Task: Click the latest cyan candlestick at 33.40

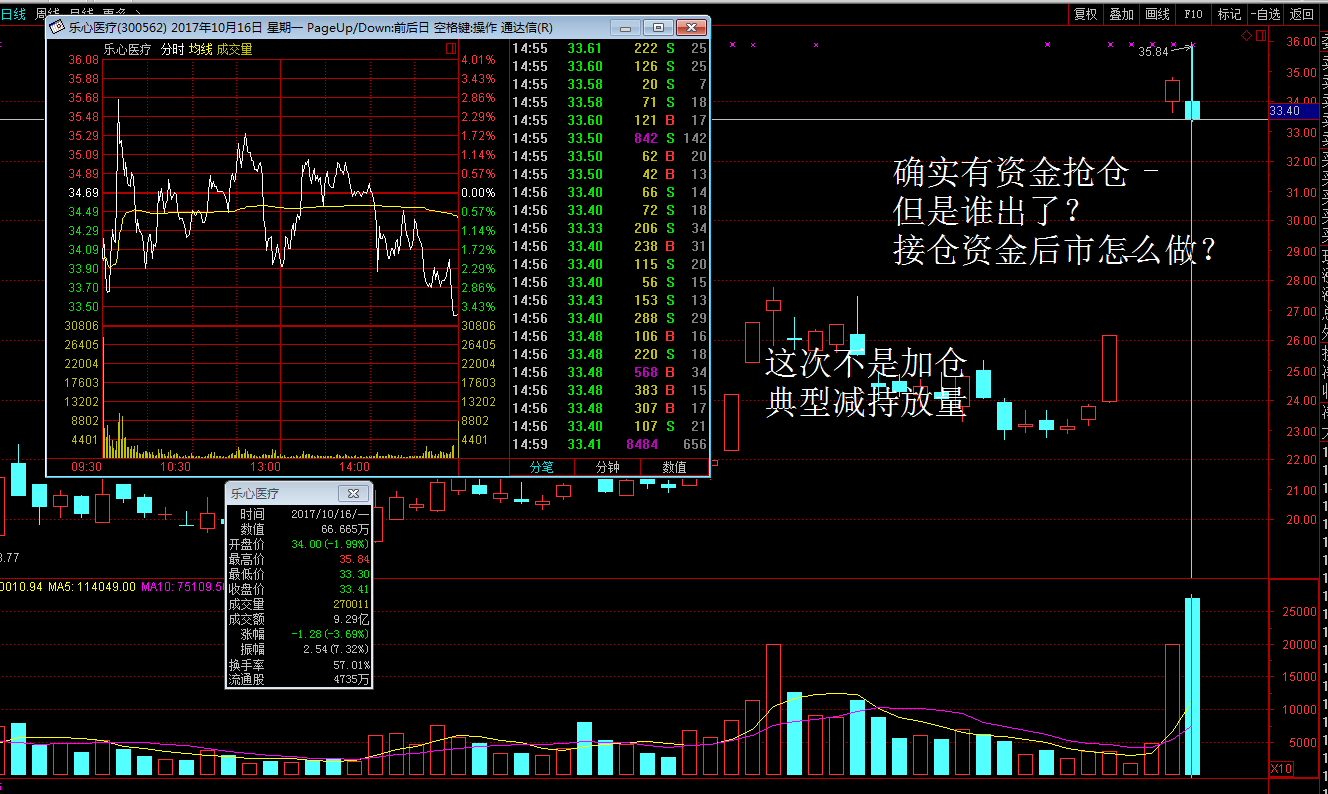Action: tap(1192, 110)
